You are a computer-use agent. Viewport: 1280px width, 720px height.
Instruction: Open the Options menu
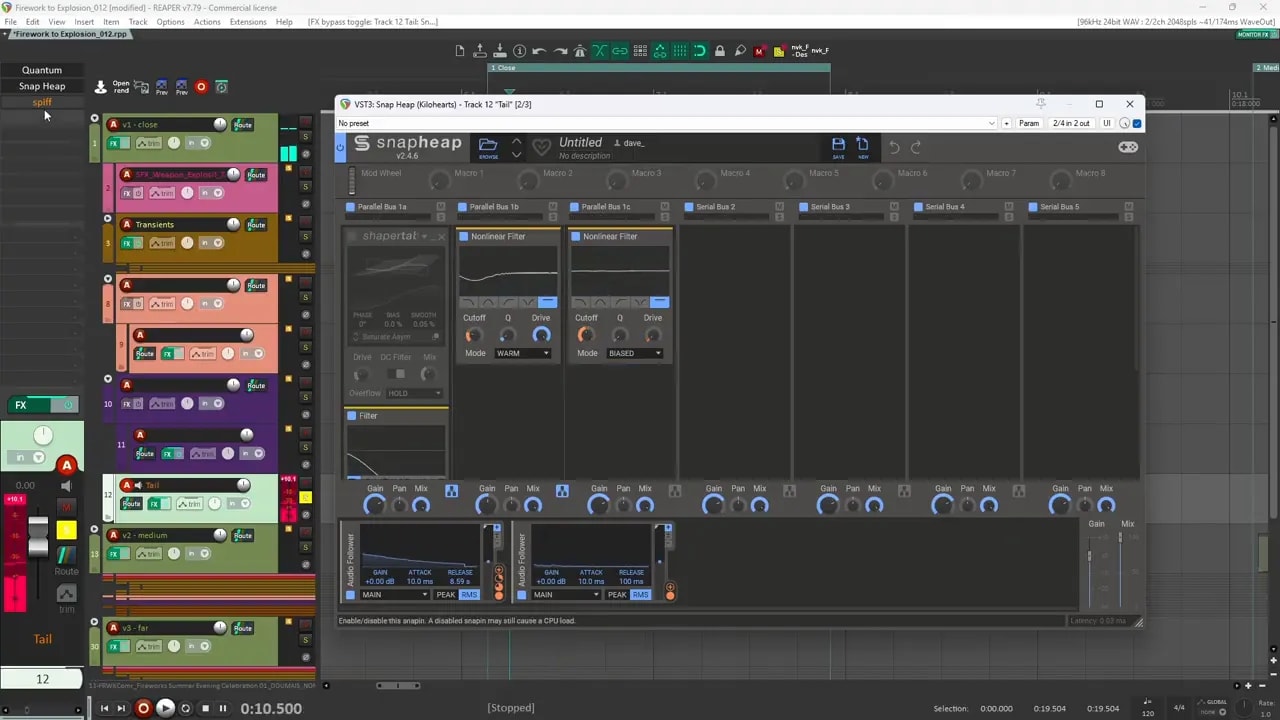click(x=170, y=21)
